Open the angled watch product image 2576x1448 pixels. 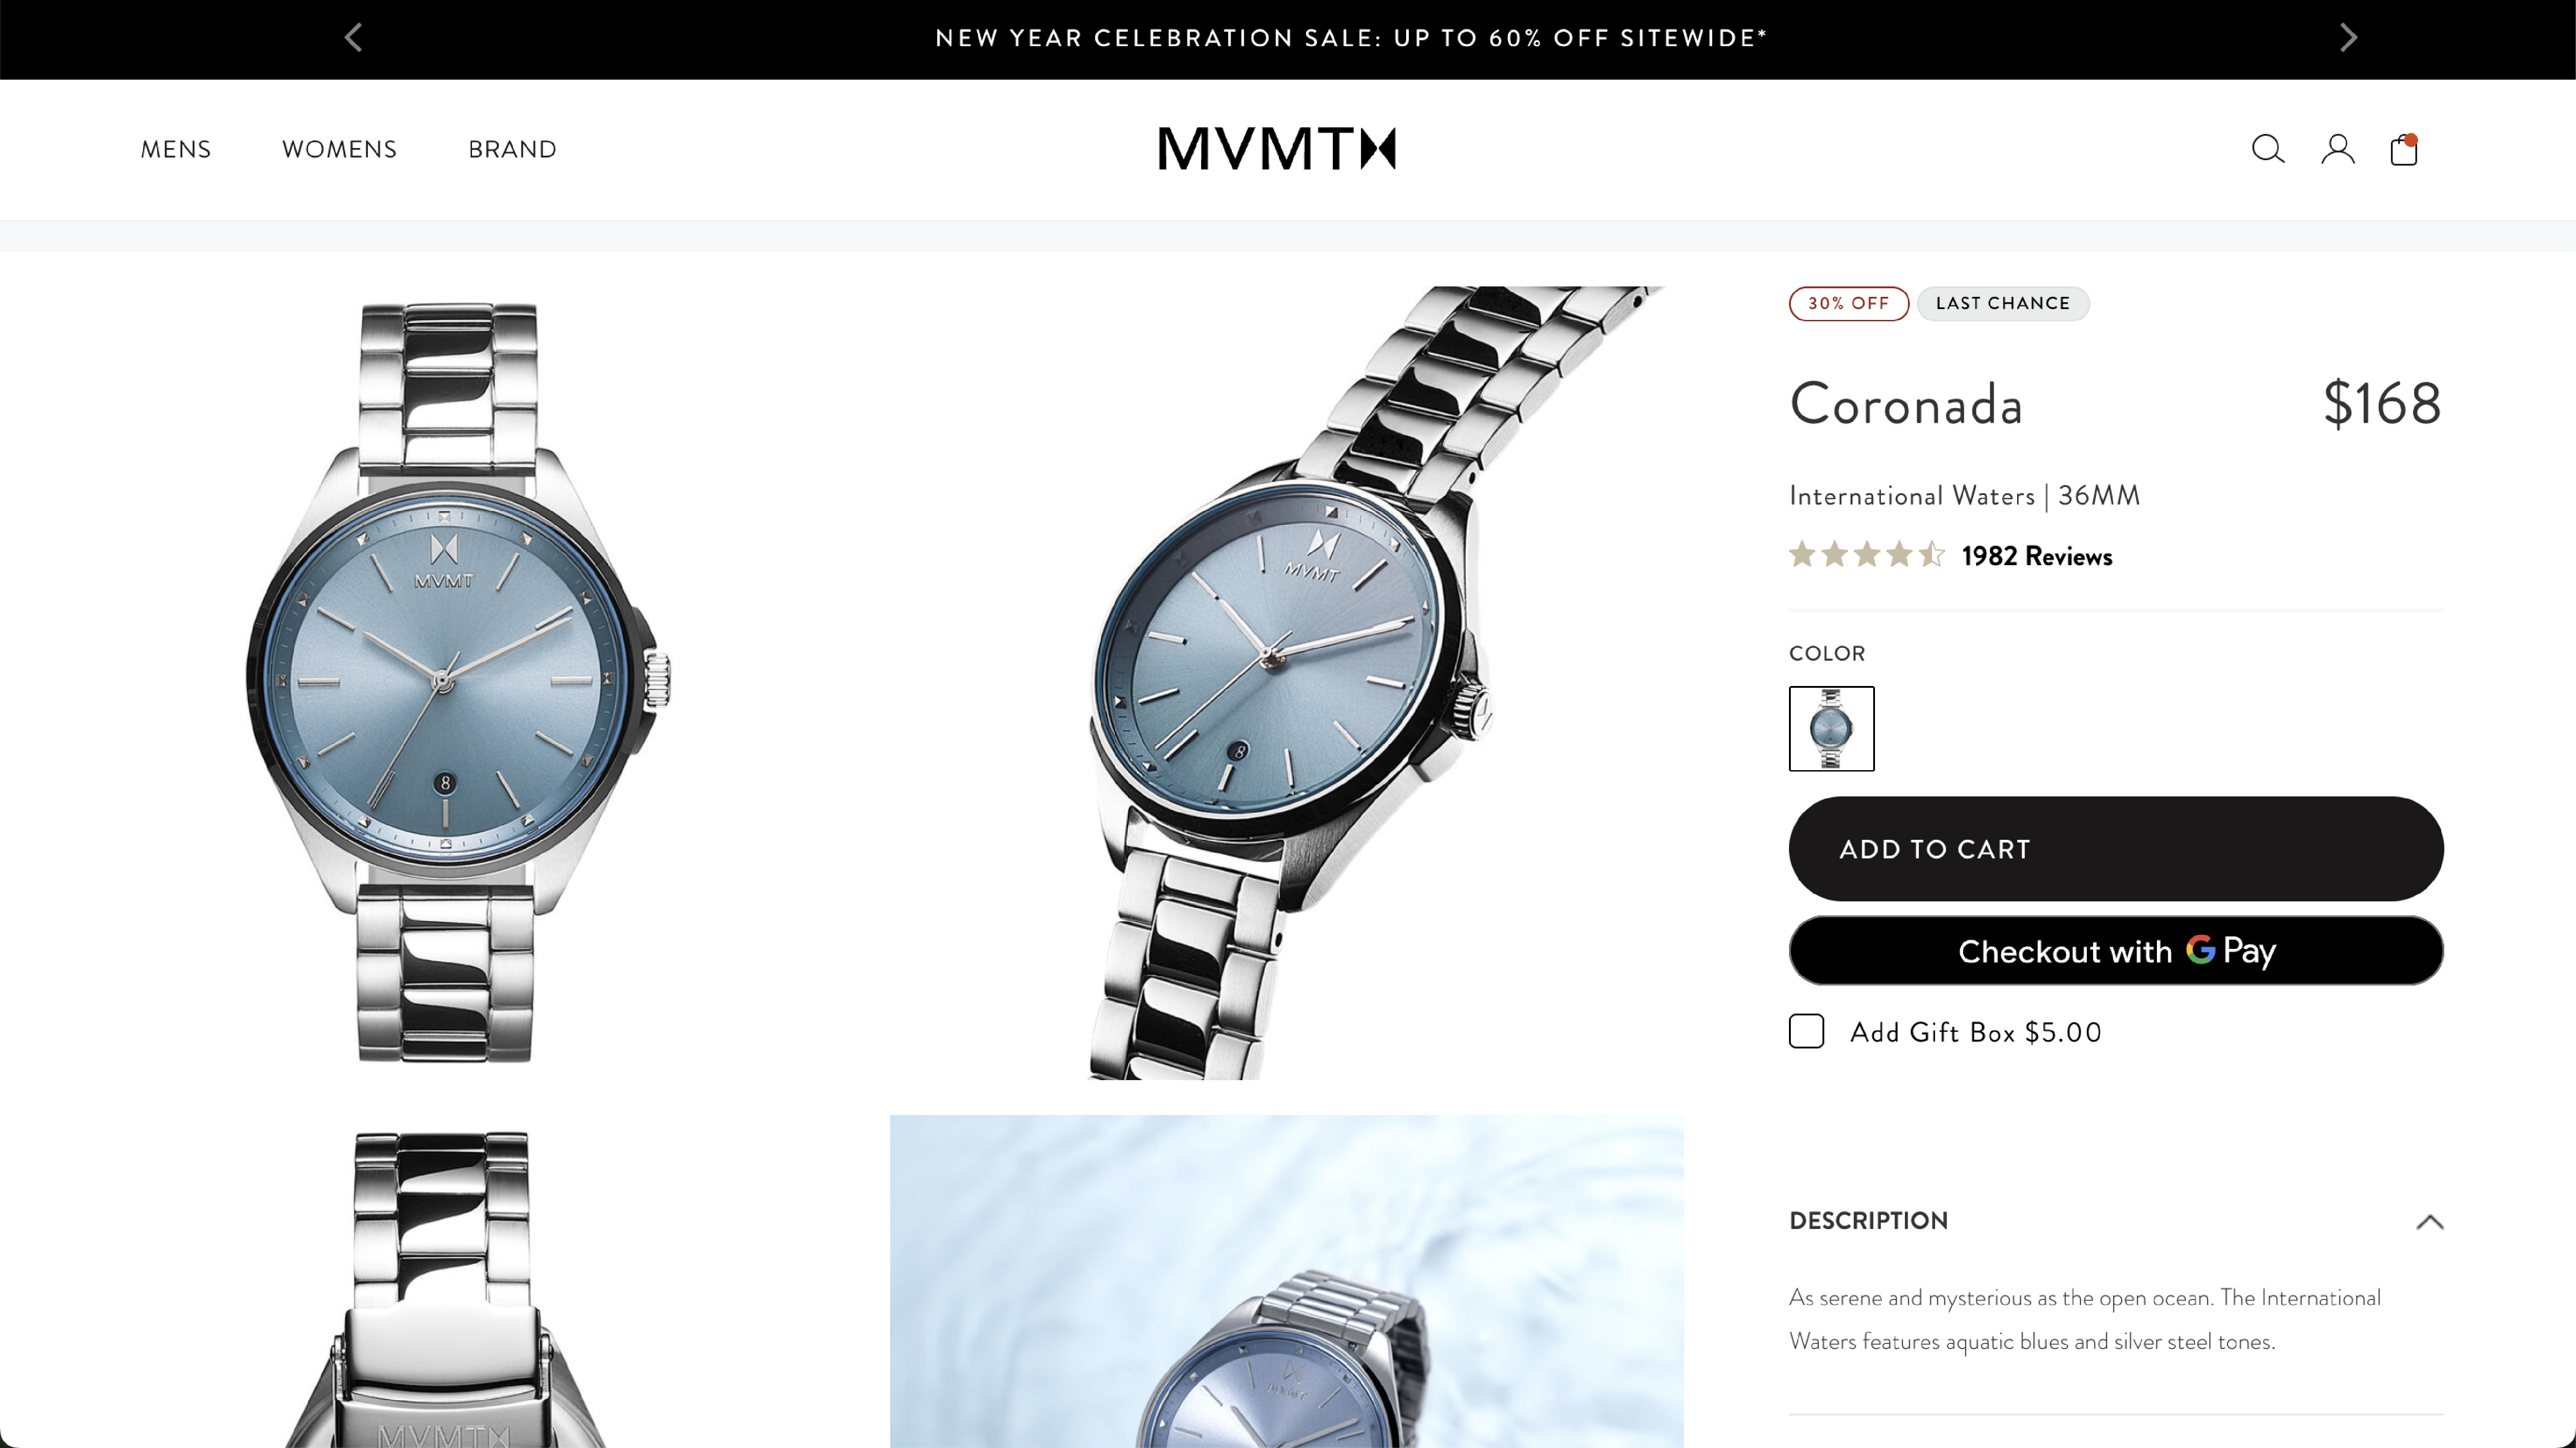coord(1286,683)
